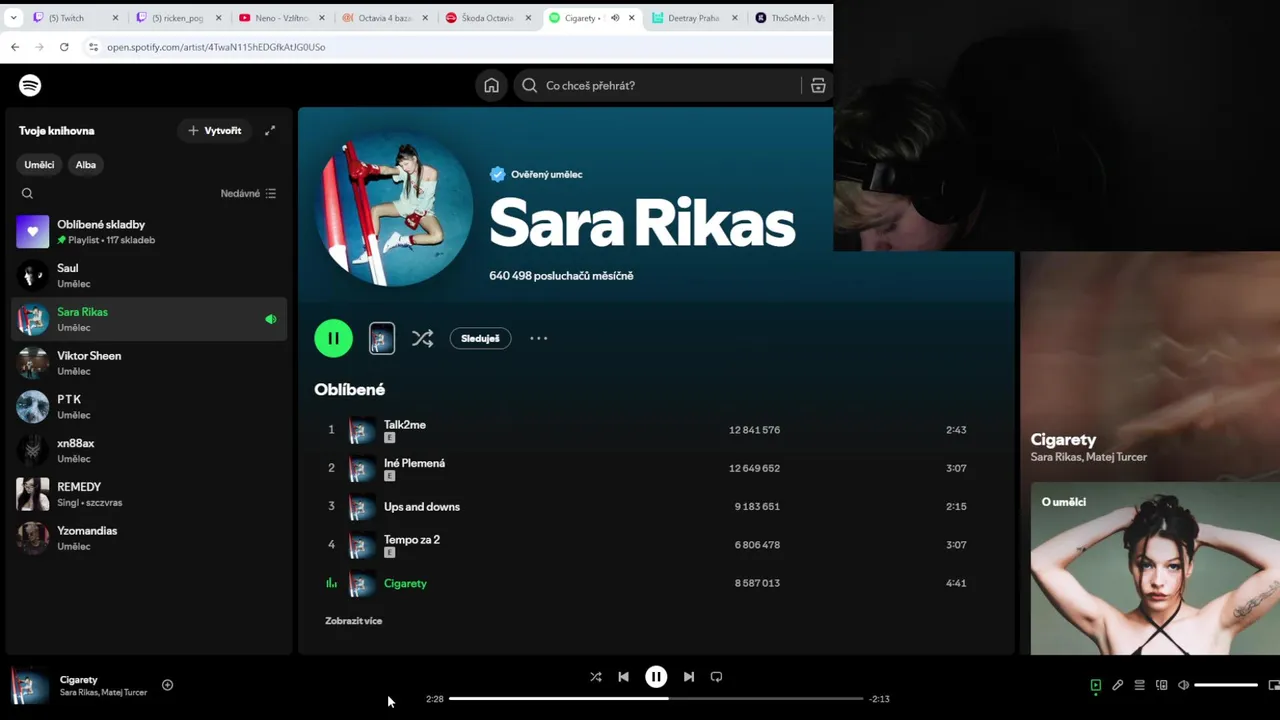This screenshot has width=1280, height=720.
Task: Open PTK artist in library
Action: (x=150, y=407)
